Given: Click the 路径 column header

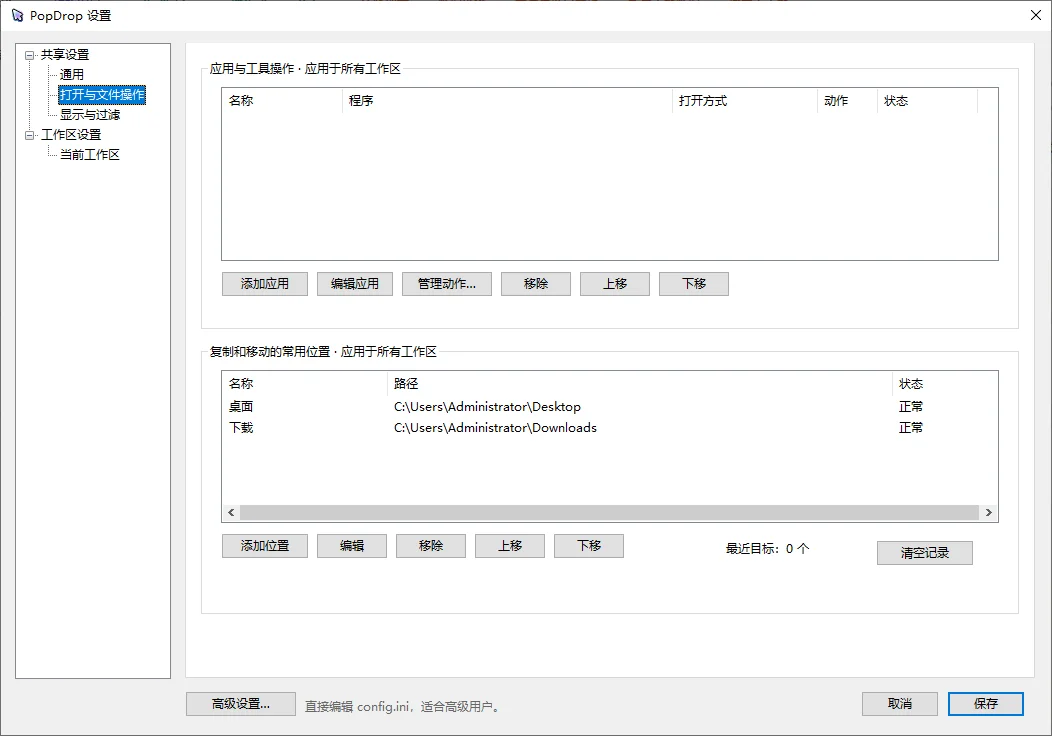Looking at the screenshot, I should [x=640, y=384].
